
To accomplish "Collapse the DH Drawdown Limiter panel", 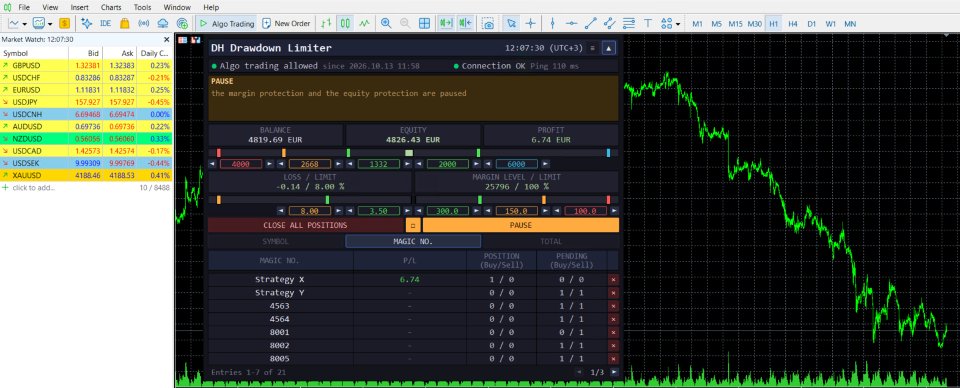I will tap(609, 48).
